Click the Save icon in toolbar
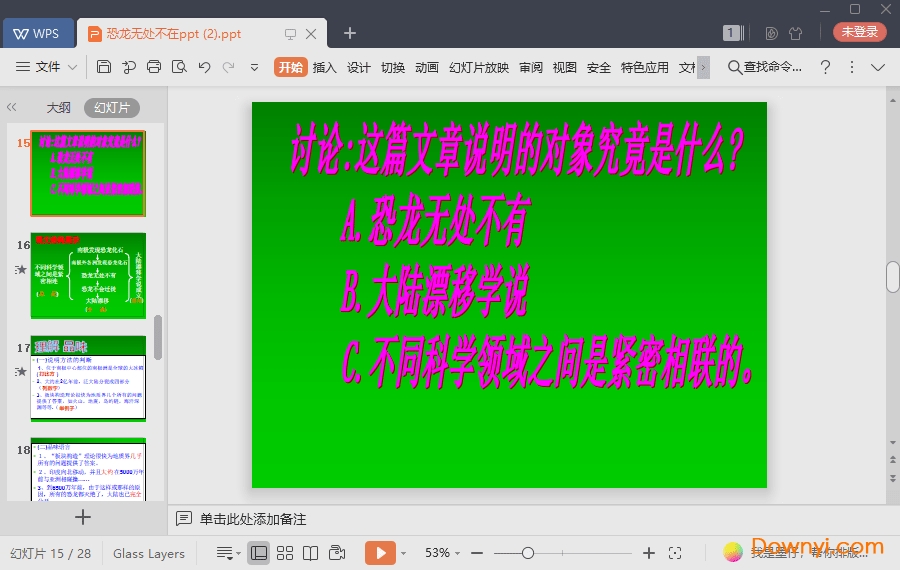Screen dimensions: 900x570 click(x=103, y=67)
